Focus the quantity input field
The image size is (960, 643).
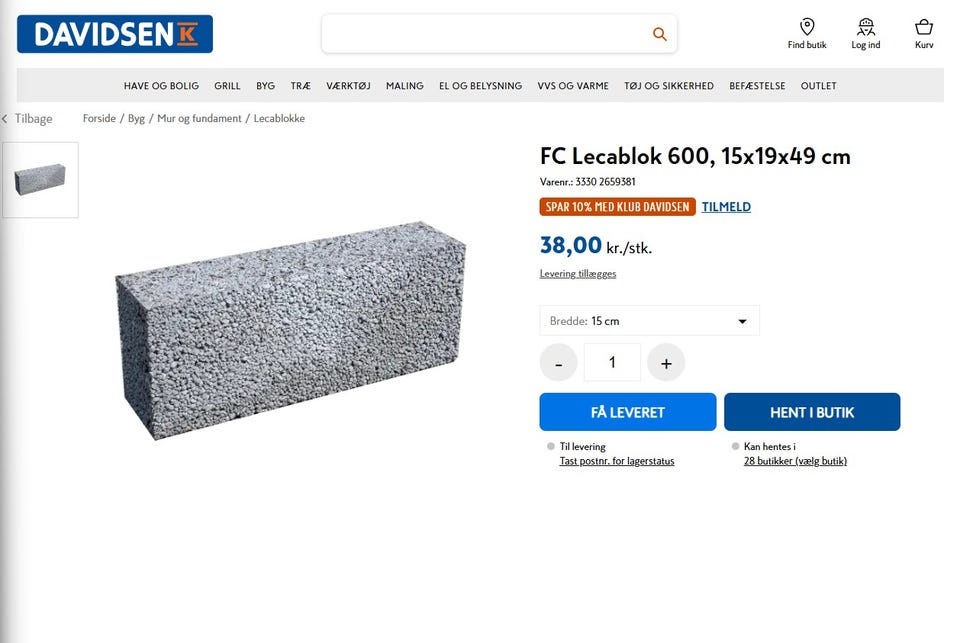click(x=612, y=363)
